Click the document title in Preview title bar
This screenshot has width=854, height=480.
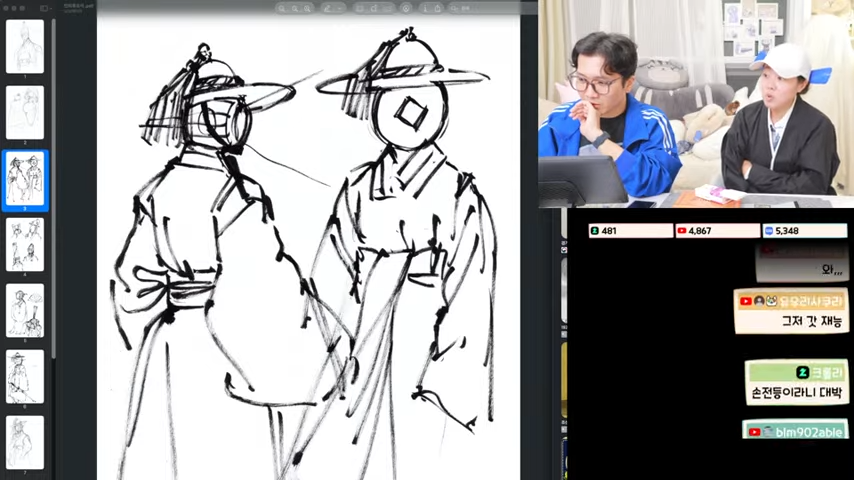78,6
